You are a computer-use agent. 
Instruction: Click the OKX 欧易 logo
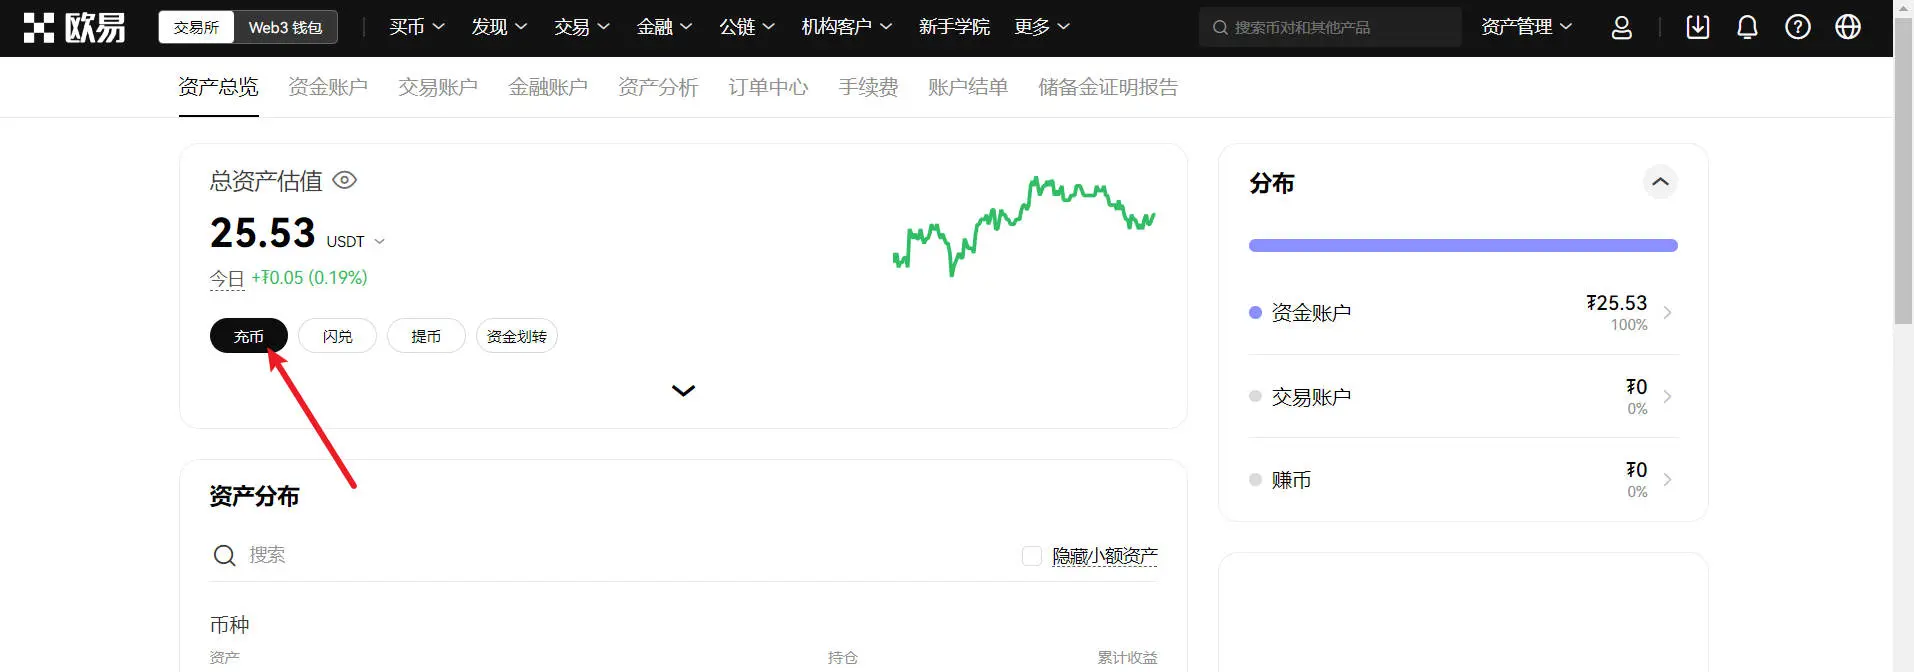pos(75,28)
